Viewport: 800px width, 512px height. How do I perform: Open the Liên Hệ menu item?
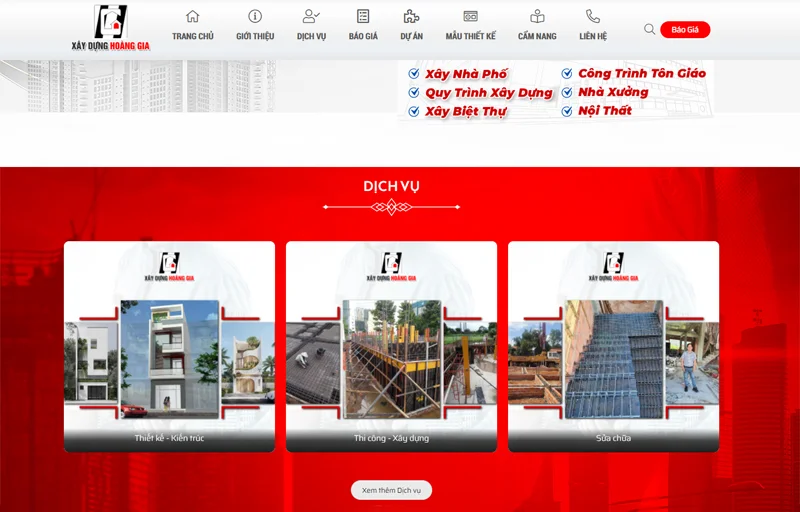click(x=593, y=36)
